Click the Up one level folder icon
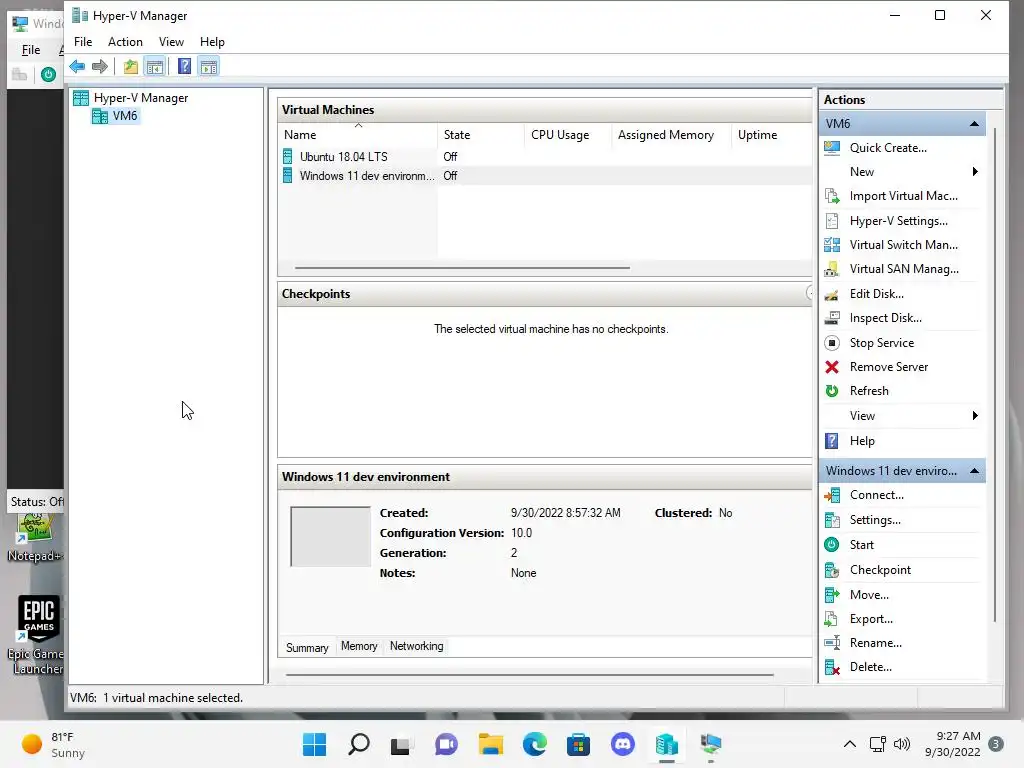 pos(131,67)
